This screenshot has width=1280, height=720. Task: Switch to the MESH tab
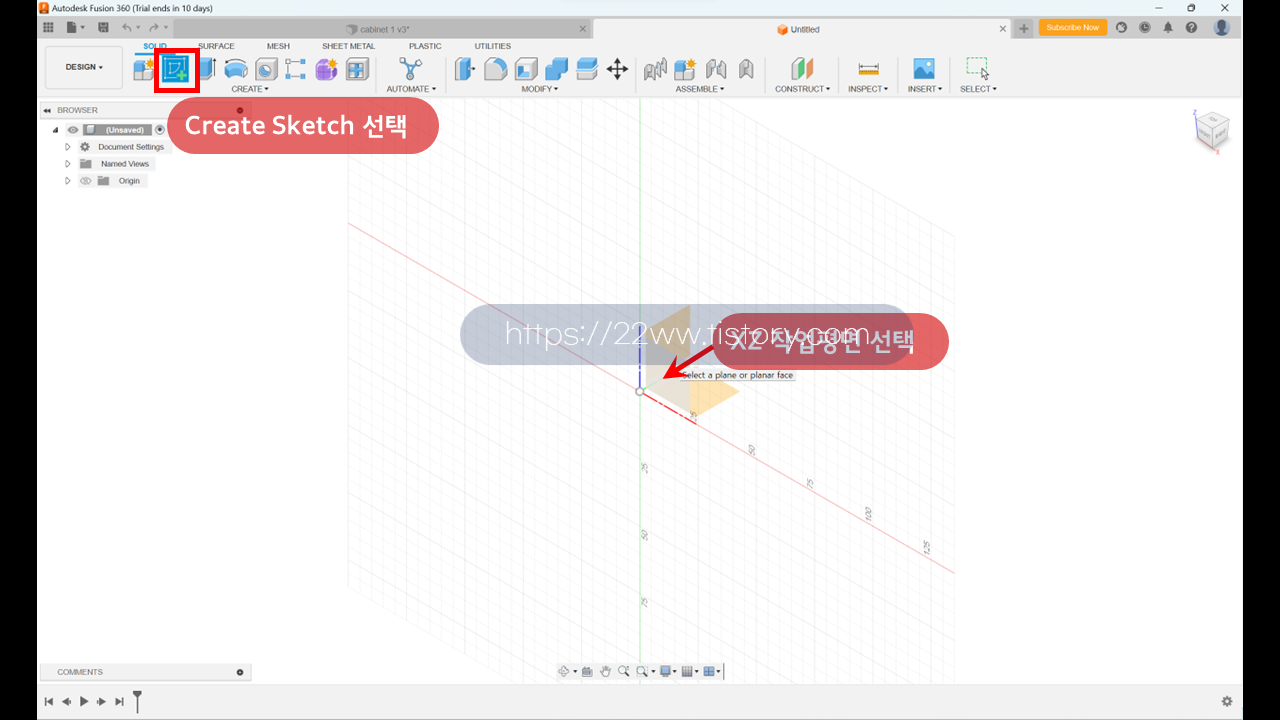[278, 46]
